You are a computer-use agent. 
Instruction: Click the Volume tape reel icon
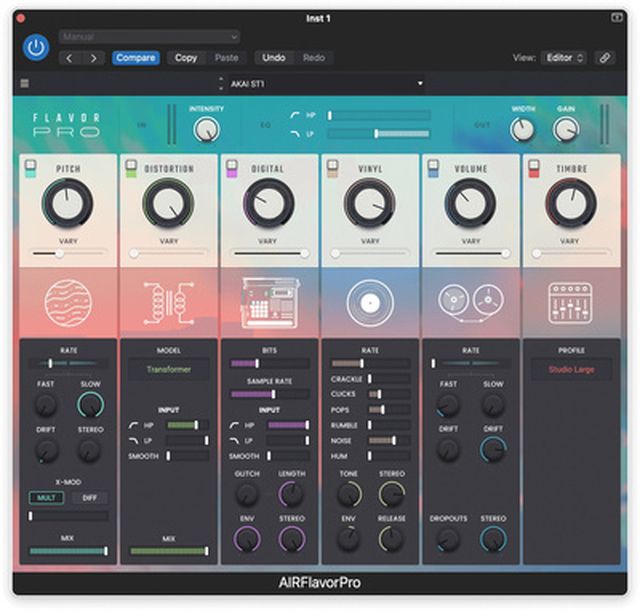(470, 302)
